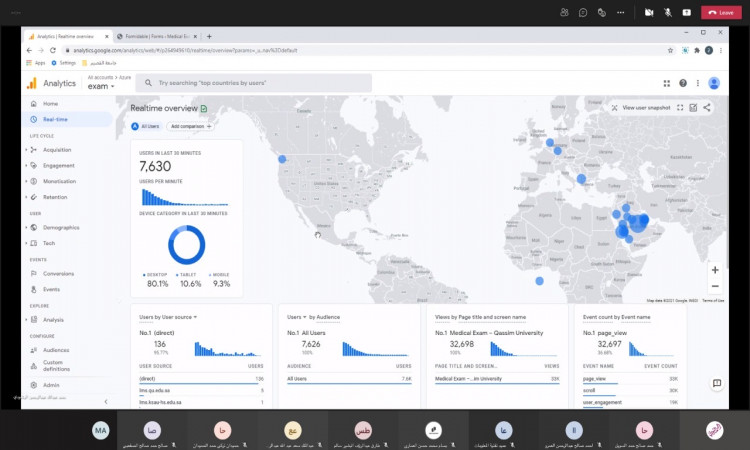Open the browser extensions puzzle icon
This screenshot has height=450, width=750.
click(697, 50)
